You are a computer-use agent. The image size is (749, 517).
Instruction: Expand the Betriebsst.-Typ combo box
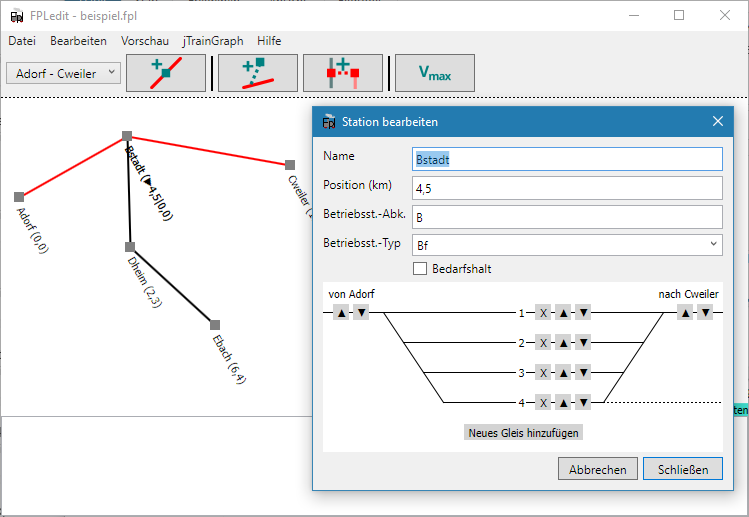567,245
